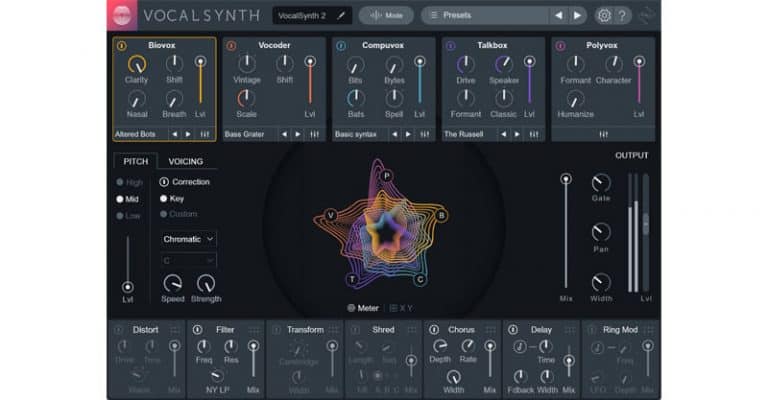Click the iZotope logo in top-left corner
The width and height of the screenshot is (768, 400).
pos(122,15)
